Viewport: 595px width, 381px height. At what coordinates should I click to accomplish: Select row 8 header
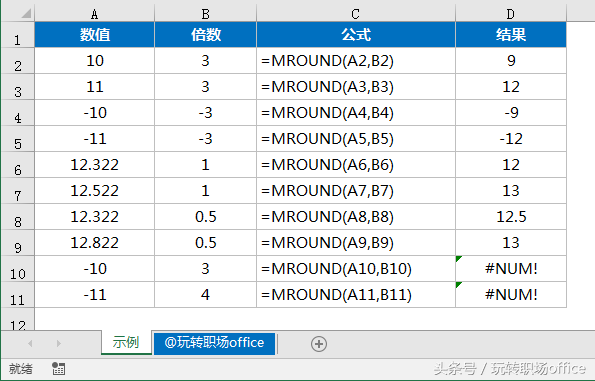(17, 217)
